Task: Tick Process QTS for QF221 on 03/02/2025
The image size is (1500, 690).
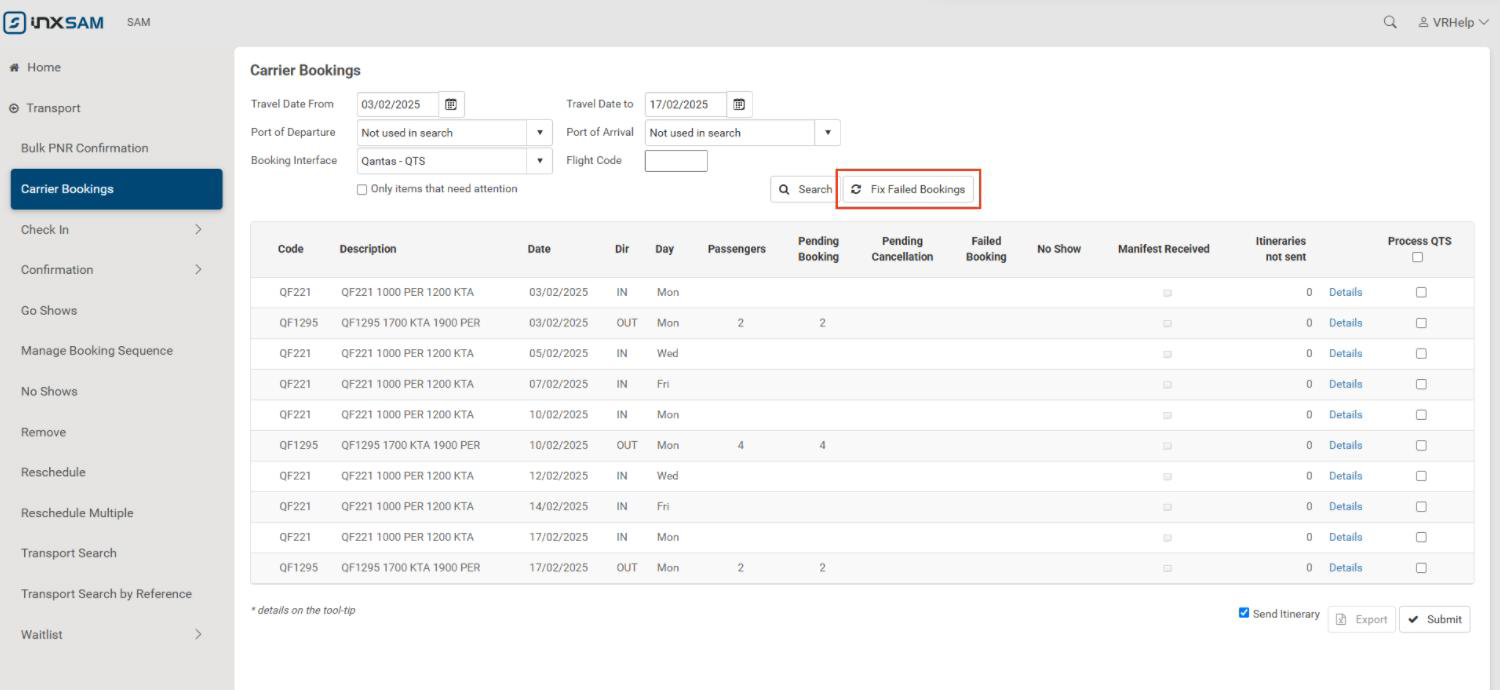Action: pos(1421,292)
